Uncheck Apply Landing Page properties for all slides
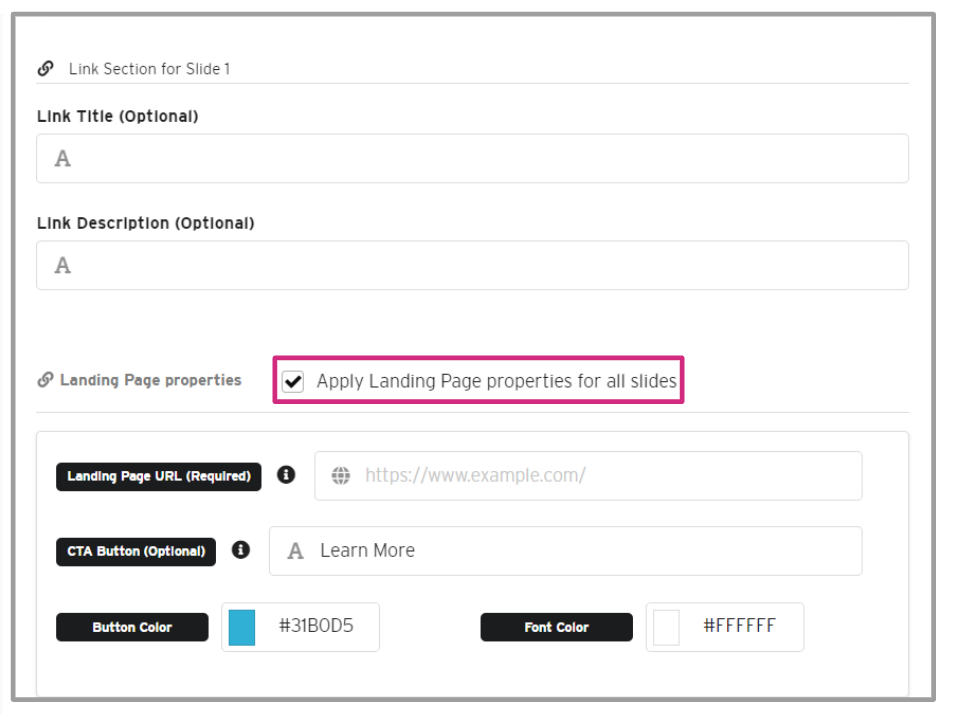This screenshot has height=714, width=955. pos(293,381)
